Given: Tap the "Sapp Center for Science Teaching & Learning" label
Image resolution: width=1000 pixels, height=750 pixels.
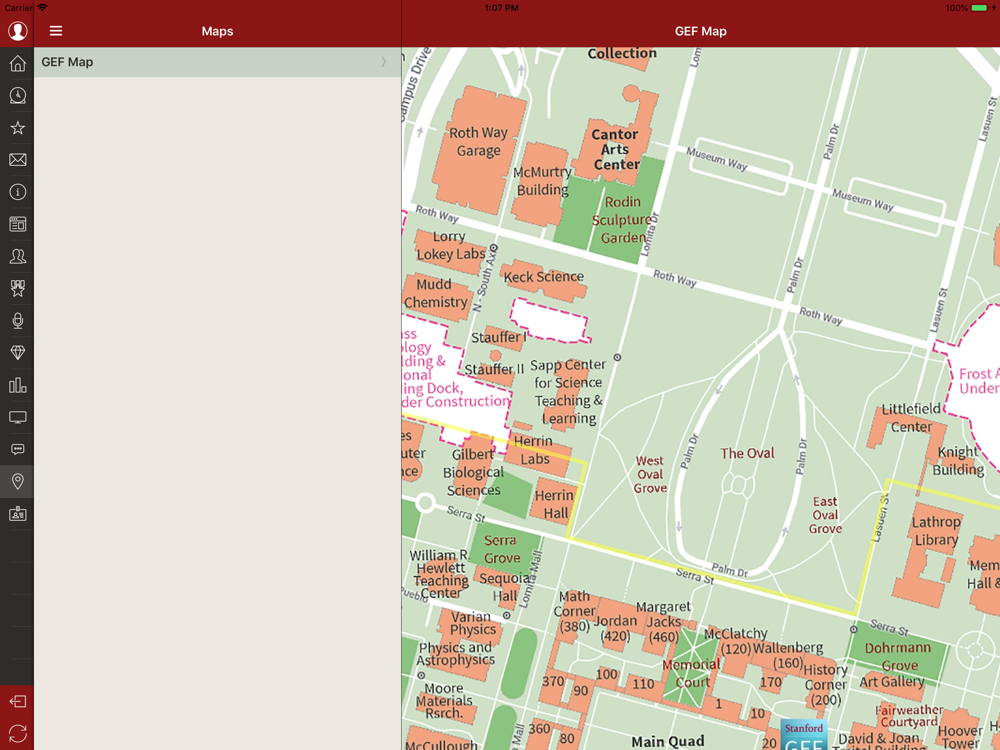Looking at the screenshot, I should pyautogui.click(x=568, y=392).
